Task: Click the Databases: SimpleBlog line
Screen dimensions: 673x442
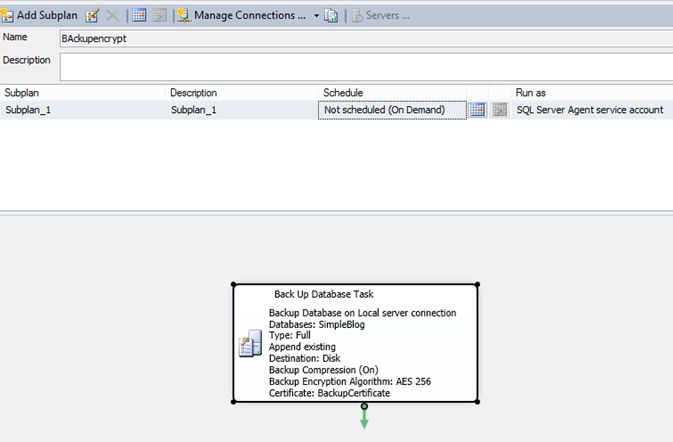Action: coord(317,324)
